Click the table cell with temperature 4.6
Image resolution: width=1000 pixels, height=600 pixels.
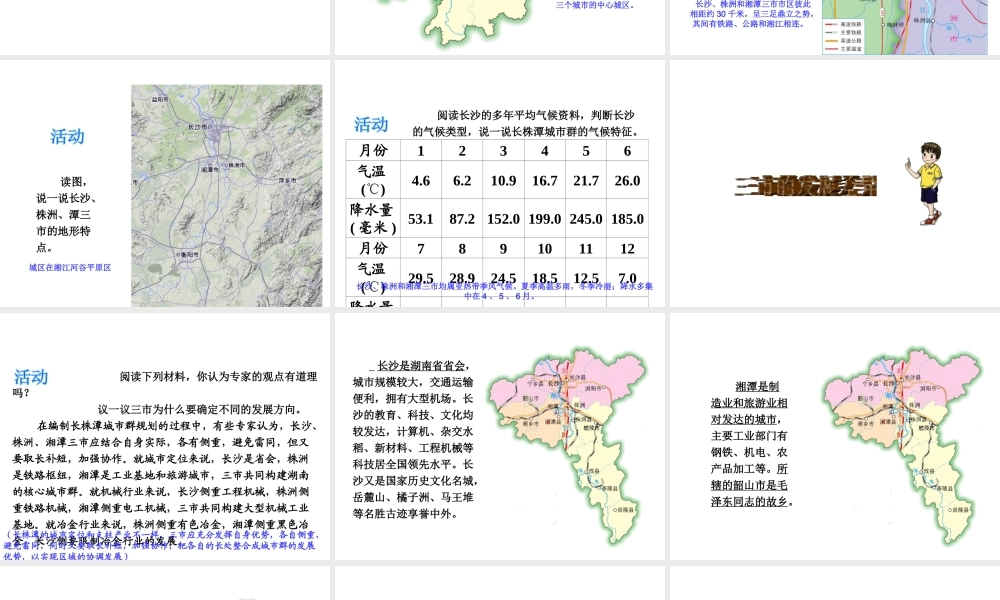[421, 180]
